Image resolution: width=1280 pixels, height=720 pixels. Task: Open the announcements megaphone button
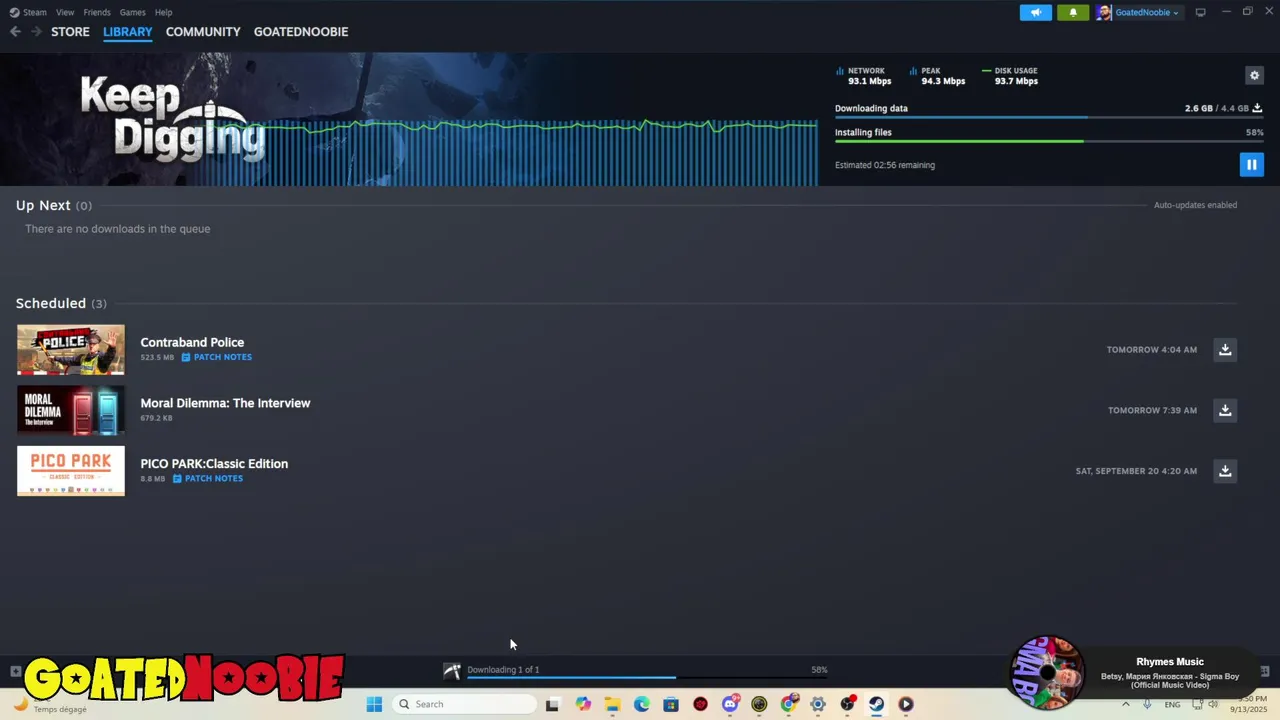(1035, 12)
